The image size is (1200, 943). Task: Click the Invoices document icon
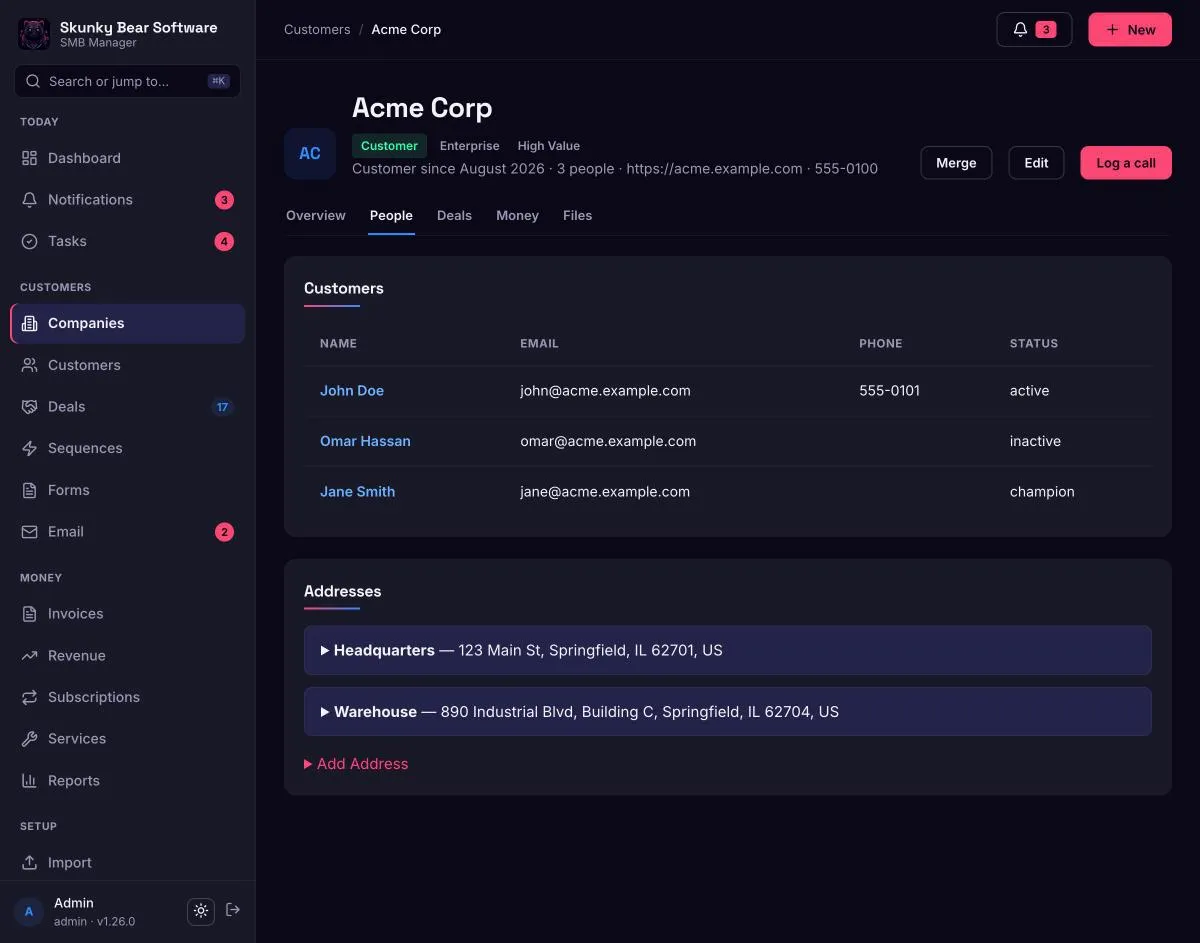tap(29, 614)
